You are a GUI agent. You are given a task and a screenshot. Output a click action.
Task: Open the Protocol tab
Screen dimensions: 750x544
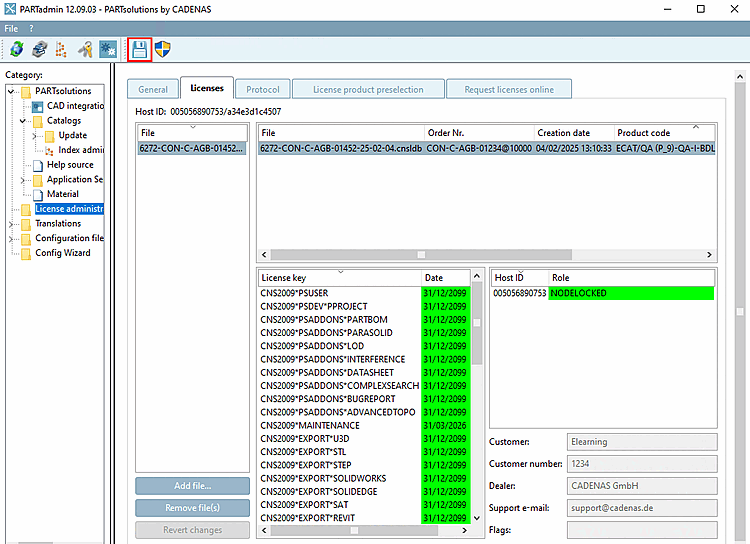[262, 89]
